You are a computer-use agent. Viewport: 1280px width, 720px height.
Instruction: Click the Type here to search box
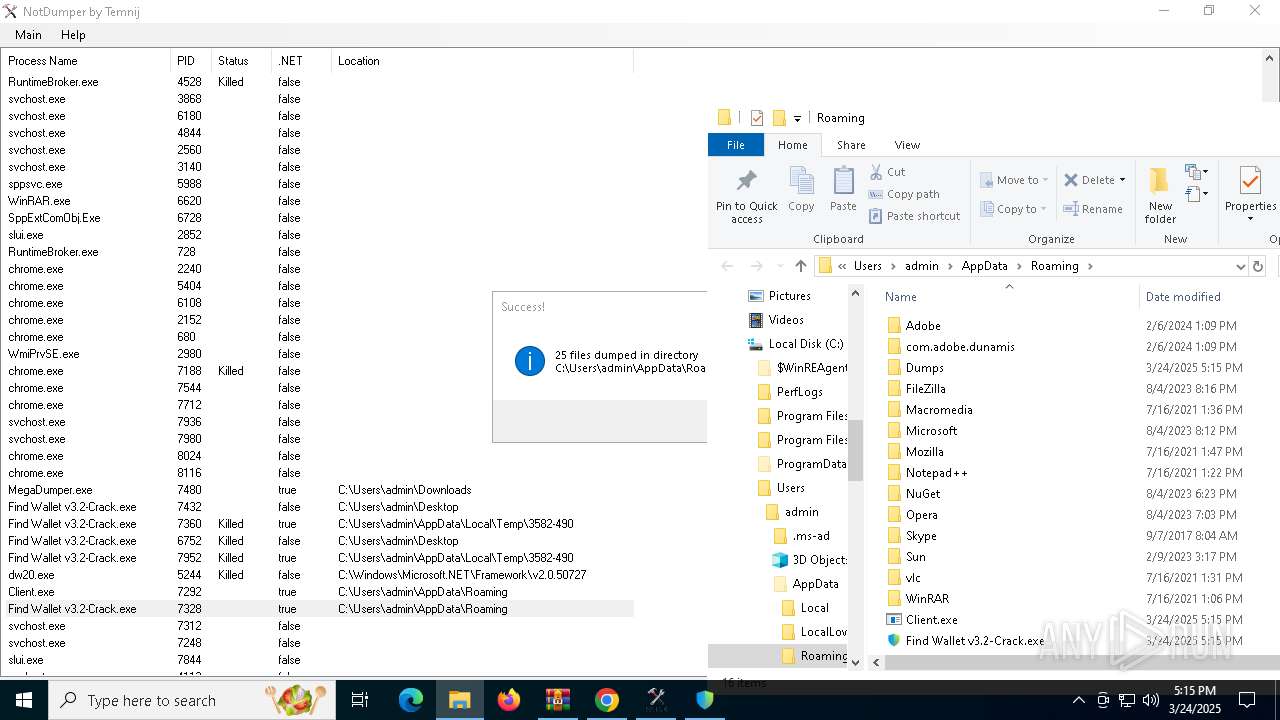191,700
